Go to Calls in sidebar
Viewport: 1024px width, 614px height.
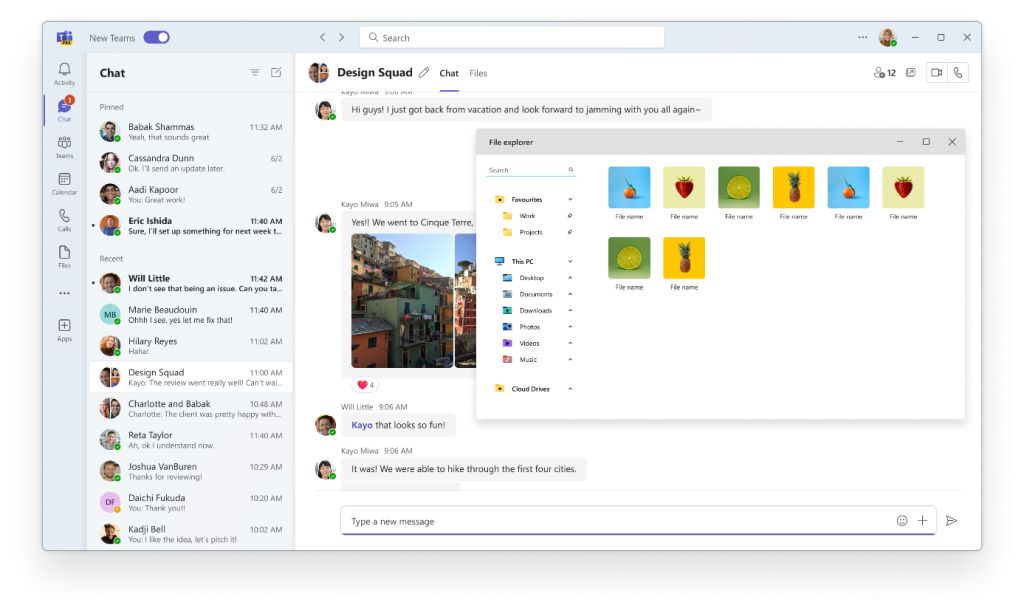click(x=64, y=220)
